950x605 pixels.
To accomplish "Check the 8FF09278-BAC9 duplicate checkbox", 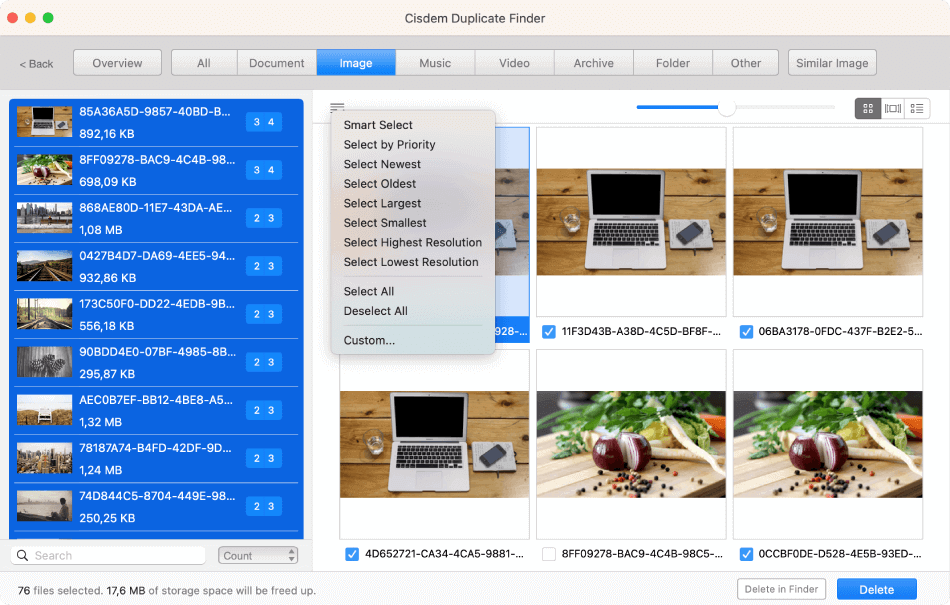I will (548, 554).
